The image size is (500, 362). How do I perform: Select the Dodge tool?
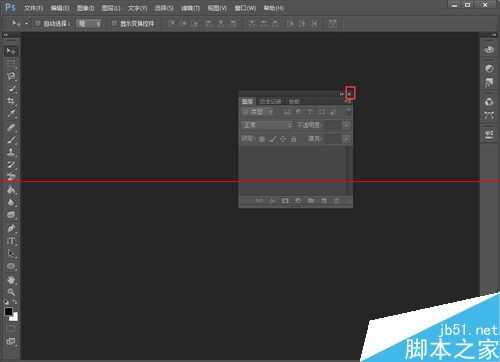coord(11,215)
